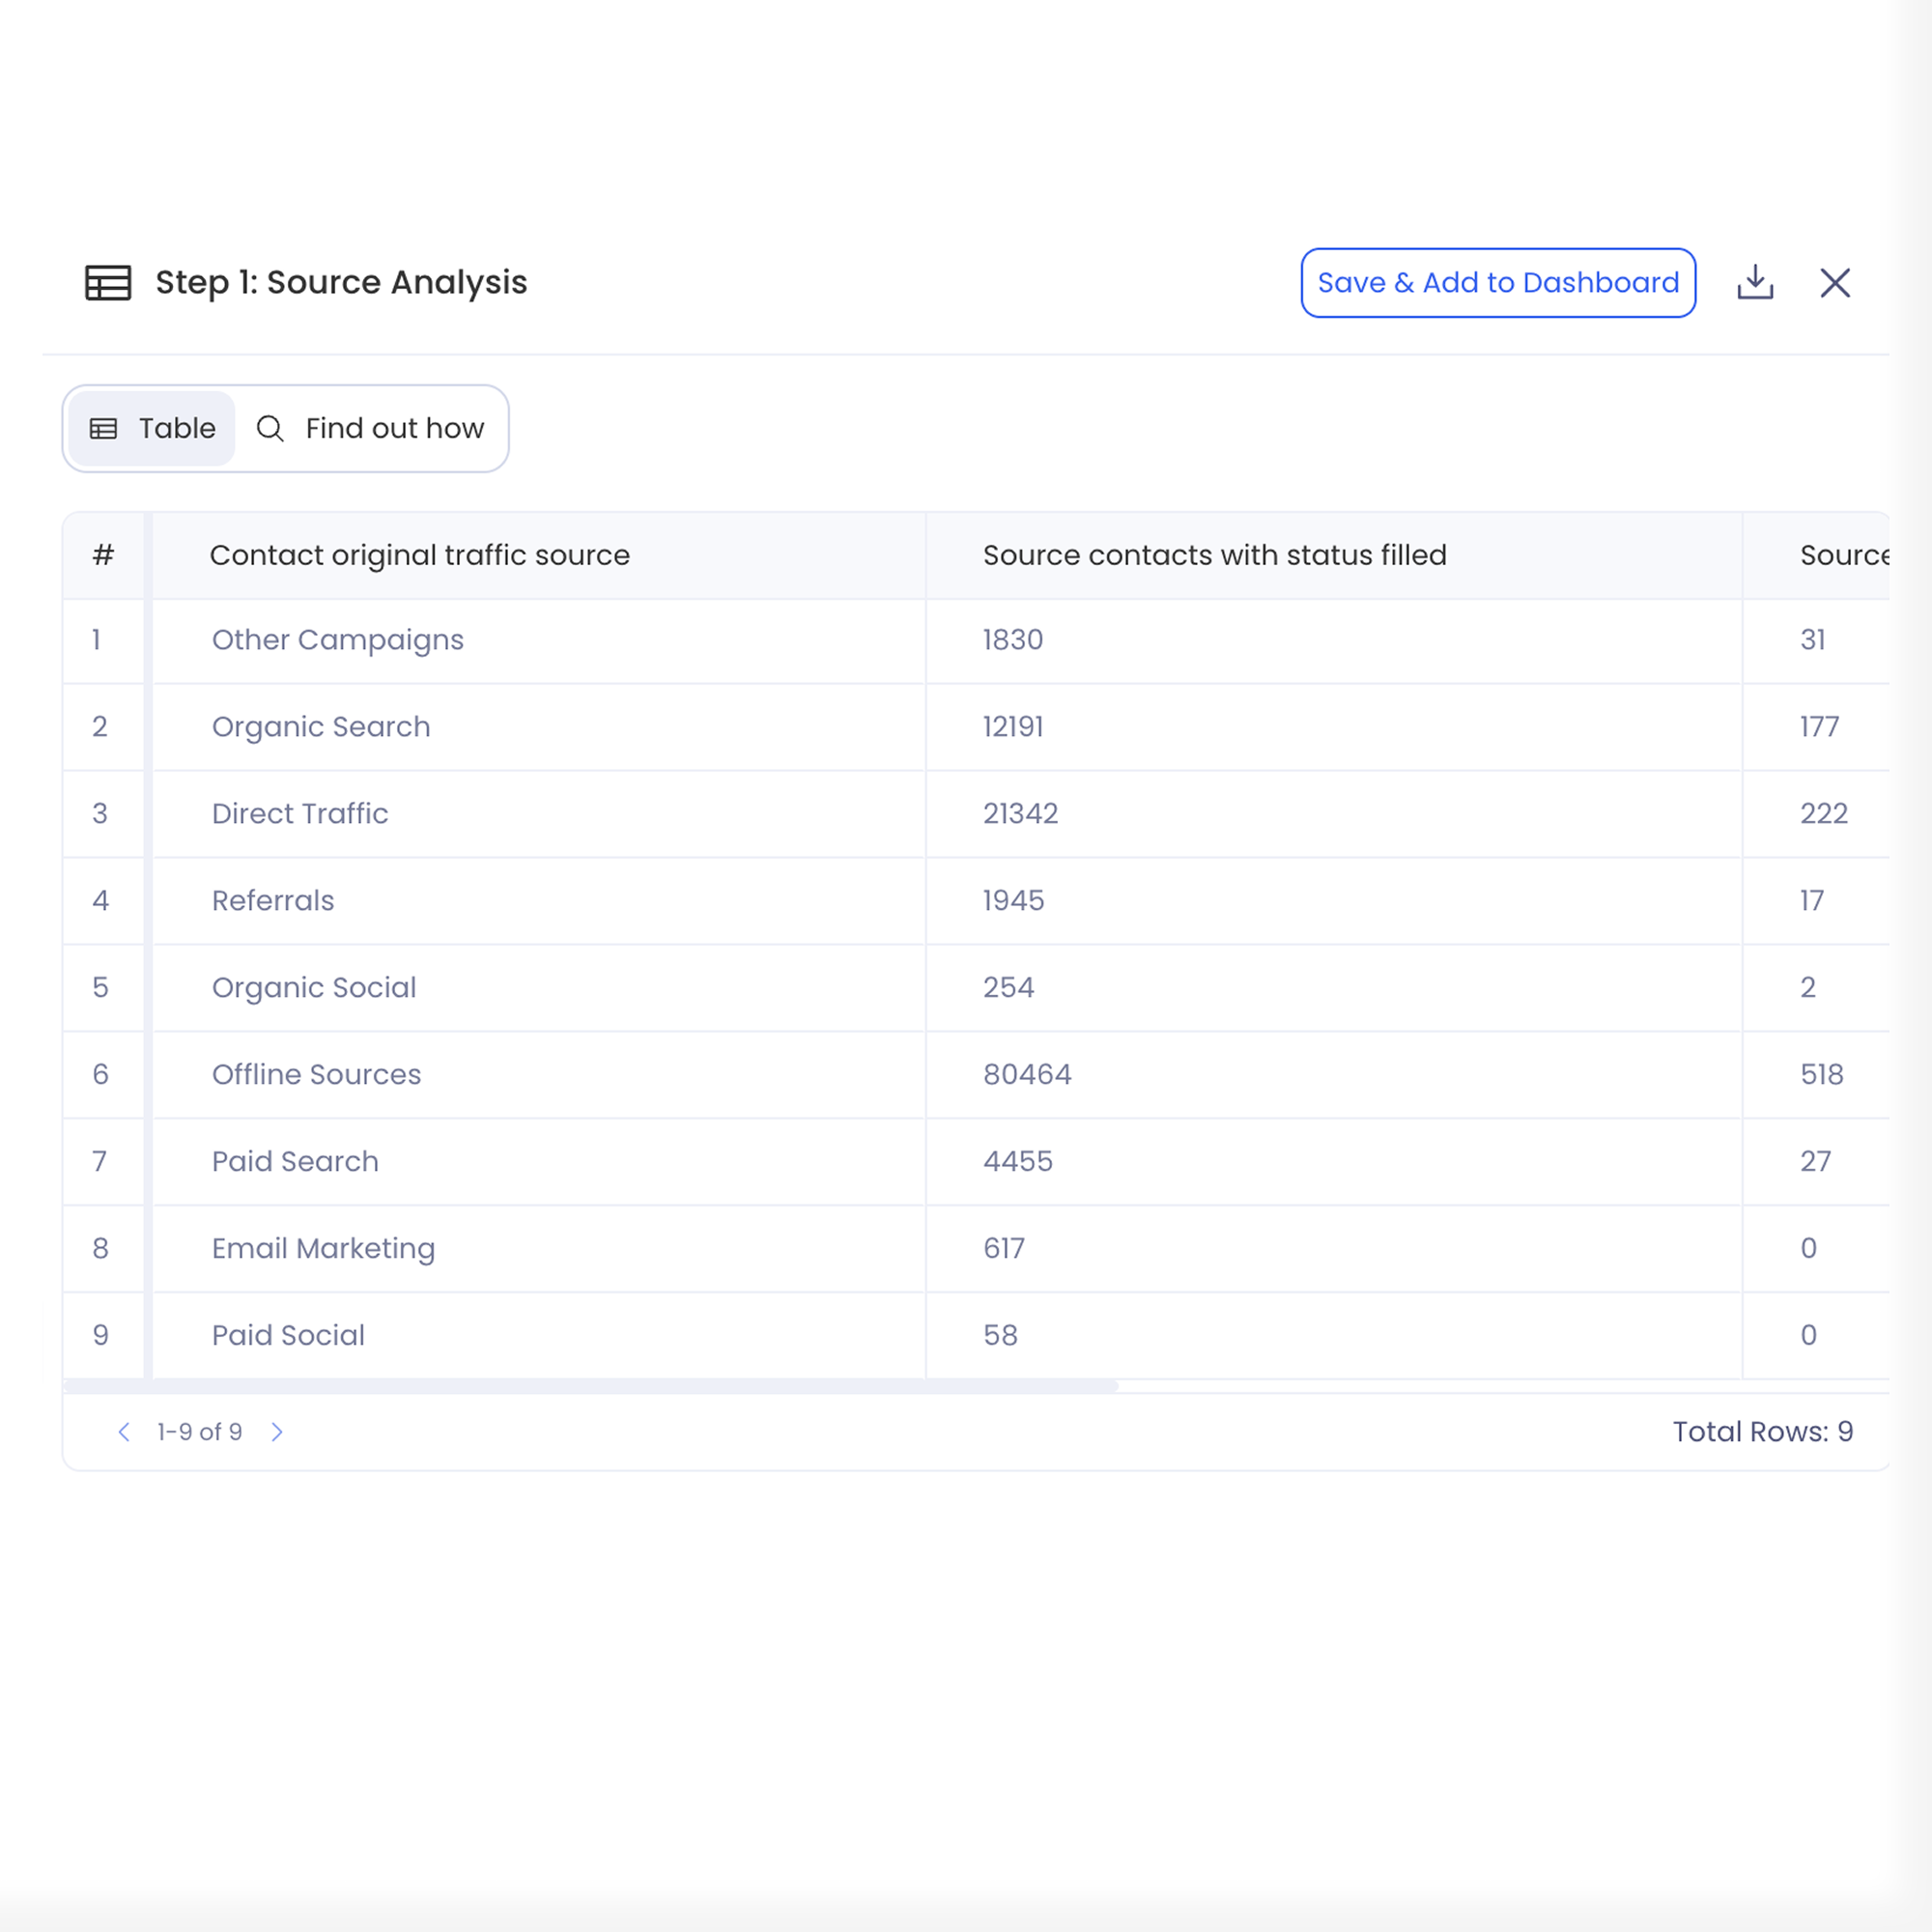Click the download icon

pyautogui.click(x=1755, y=283)
